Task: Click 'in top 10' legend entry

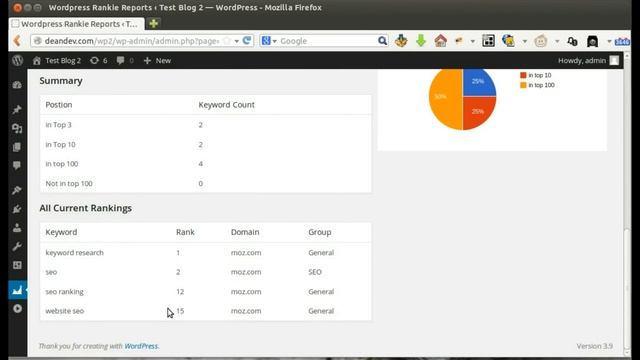Action: [x=536, y=75]
